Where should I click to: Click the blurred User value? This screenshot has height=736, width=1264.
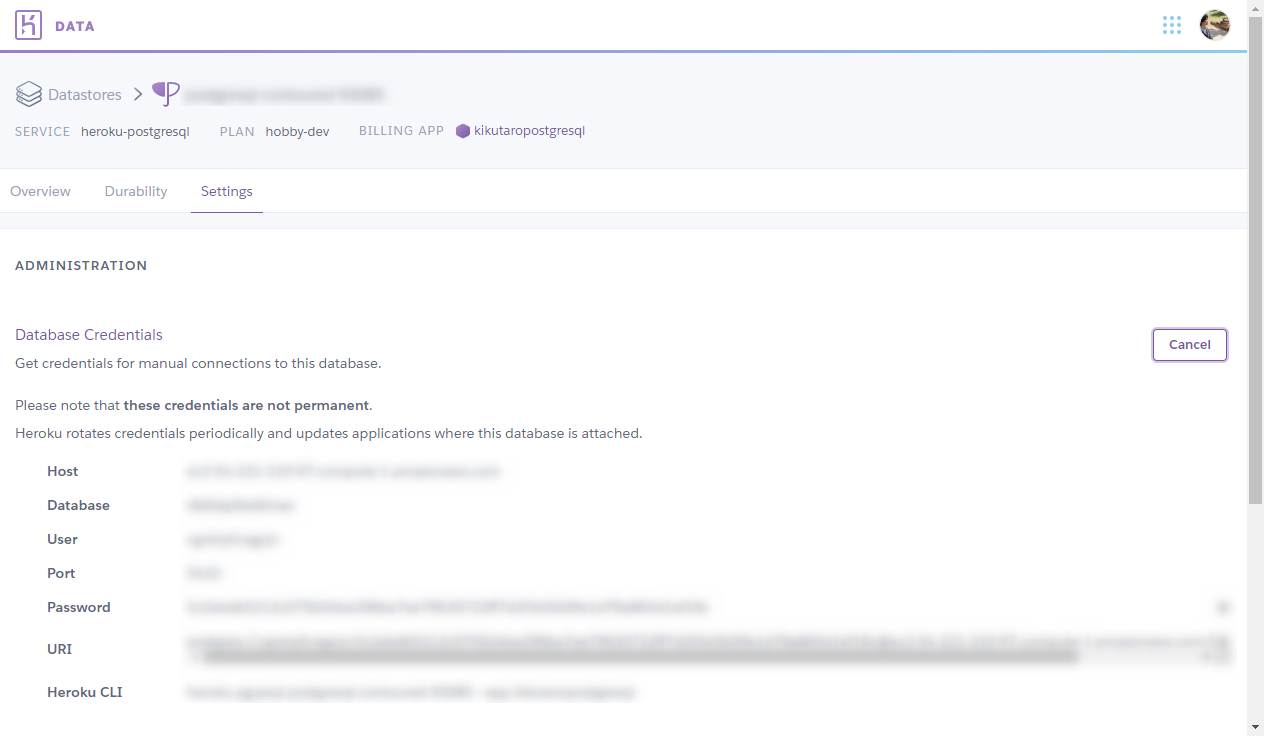coord(234,539)
